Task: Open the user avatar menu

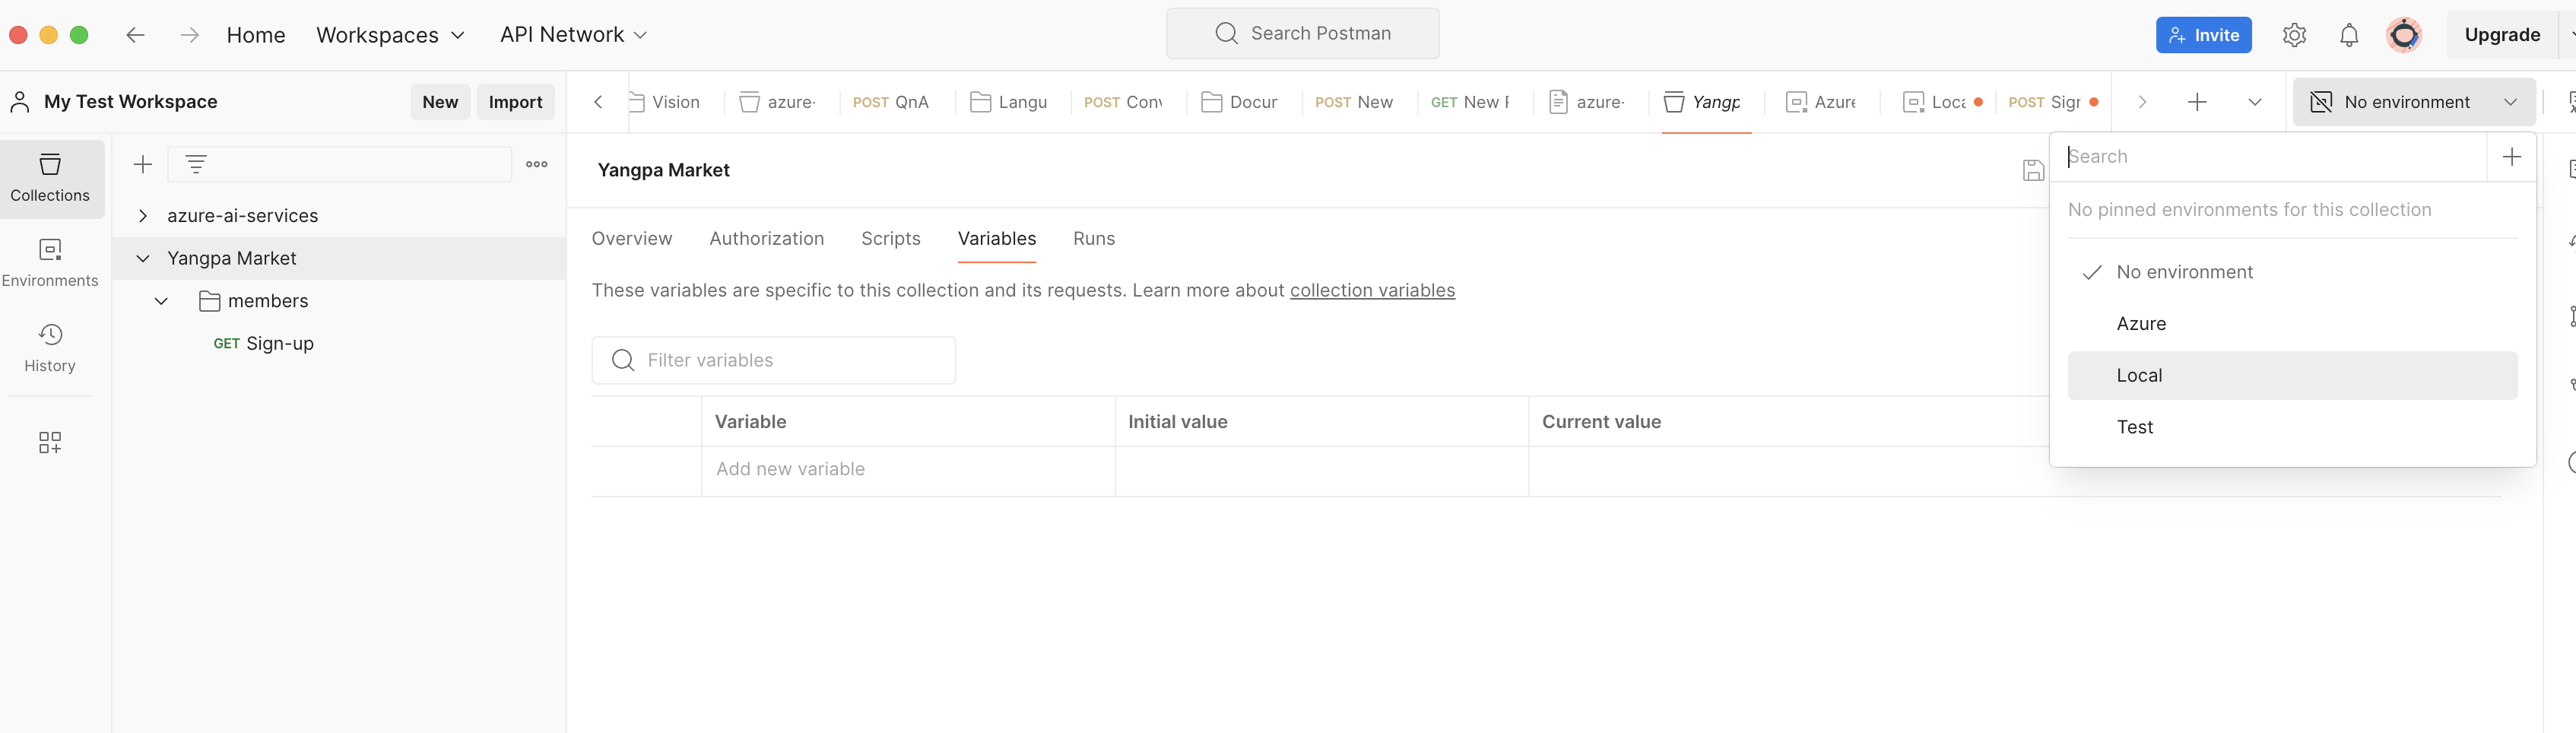Action: point(2404,35)
